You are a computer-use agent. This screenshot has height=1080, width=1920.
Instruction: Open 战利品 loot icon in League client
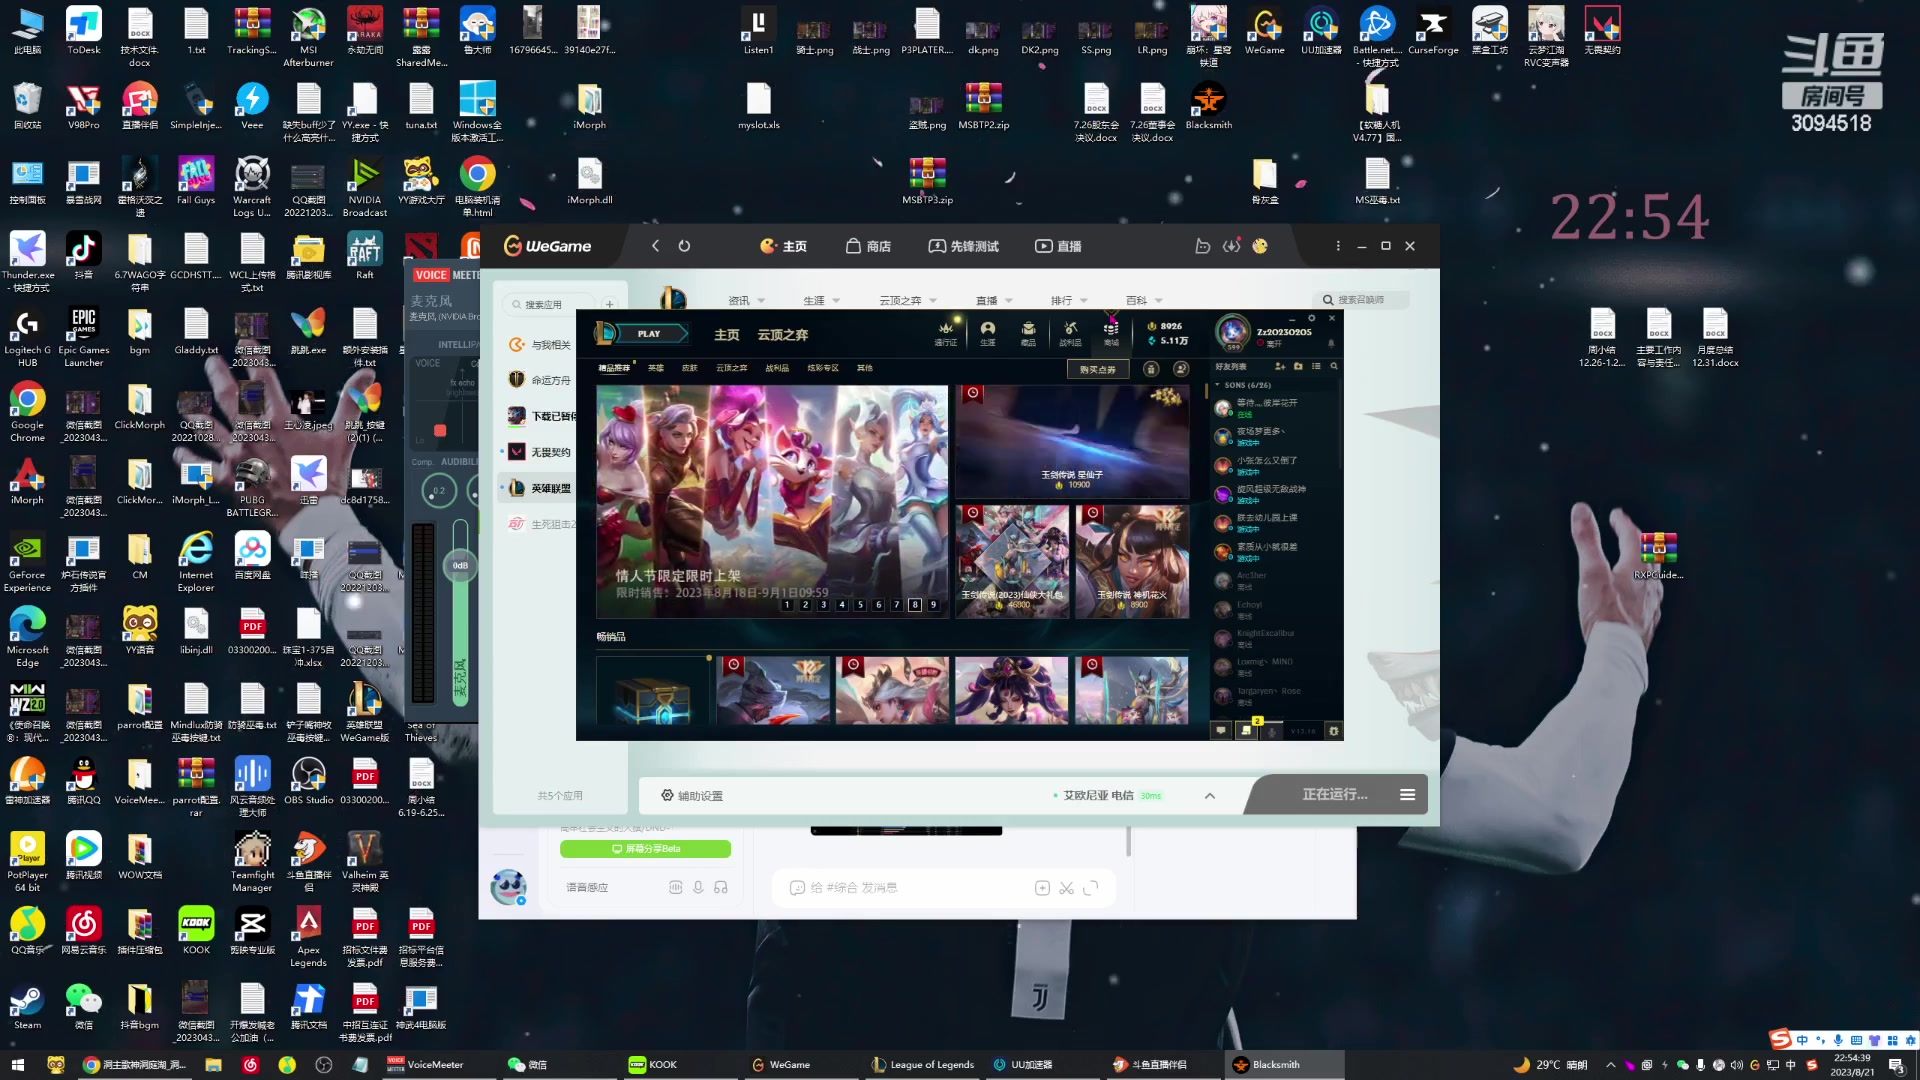coord(1070,333)
